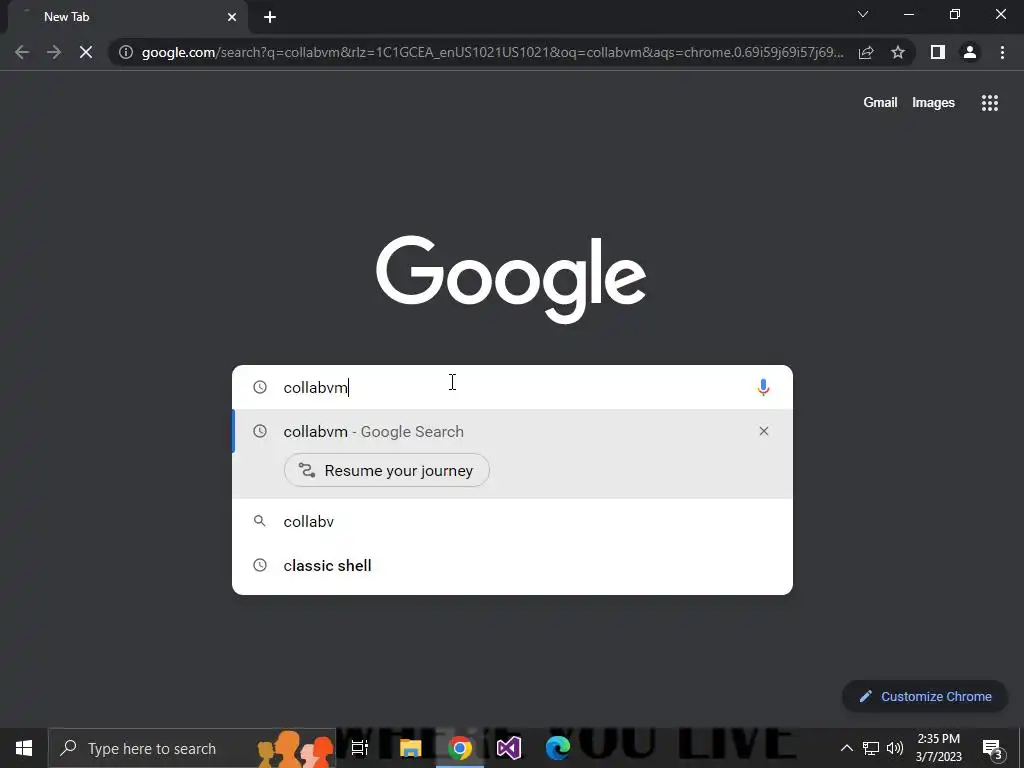Open the taskbar clock showing 2:35 PM

[938, 748]
